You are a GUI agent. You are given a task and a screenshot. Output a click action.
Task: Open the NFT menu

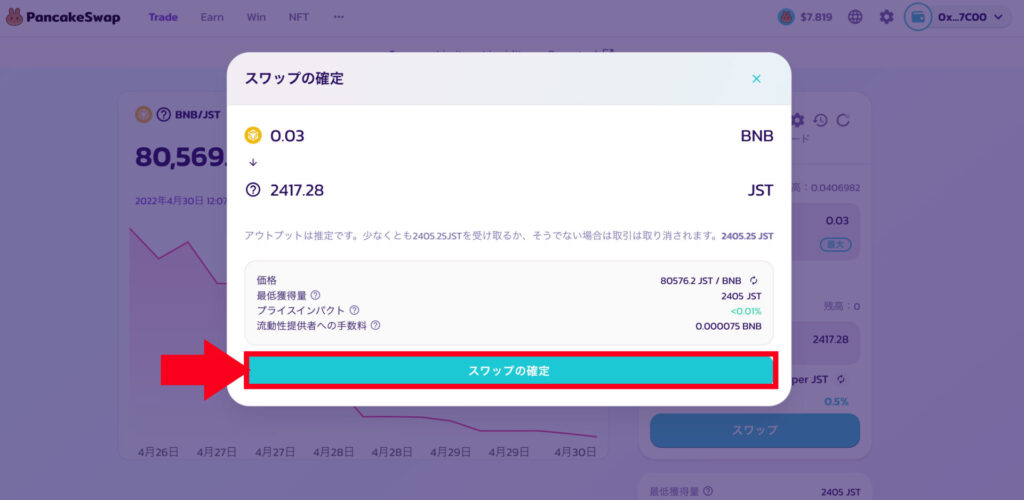[298, 17]
